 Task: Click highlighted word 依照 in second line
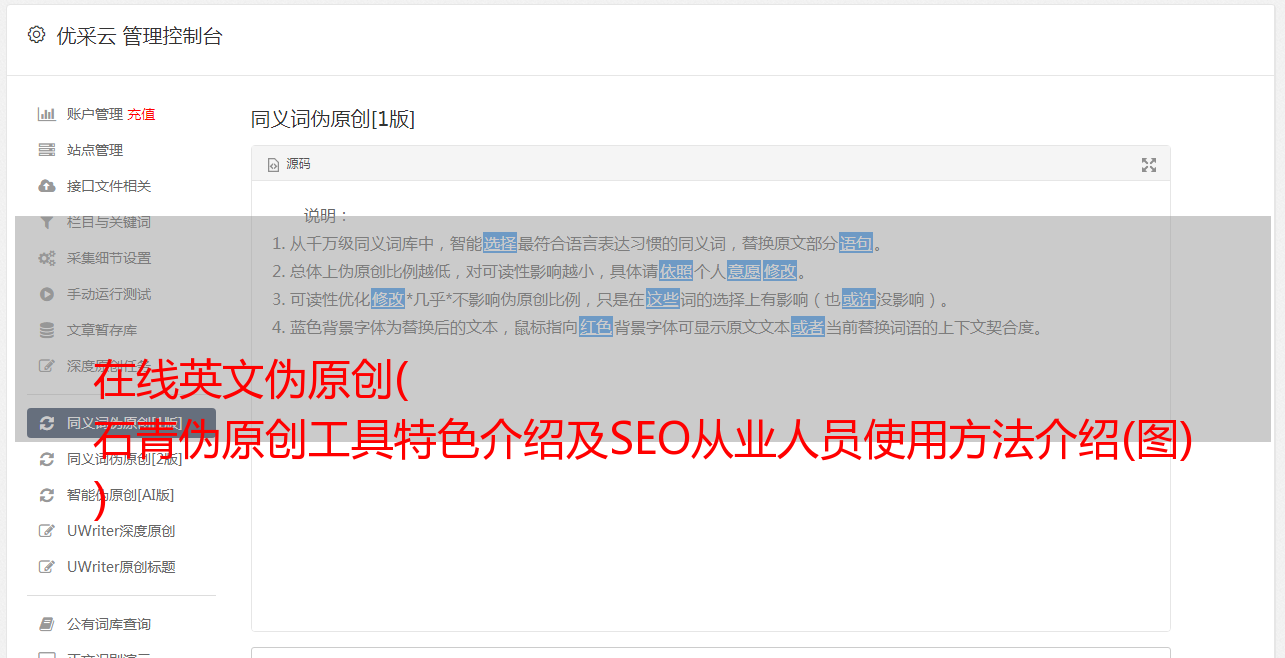pos(676,271)
